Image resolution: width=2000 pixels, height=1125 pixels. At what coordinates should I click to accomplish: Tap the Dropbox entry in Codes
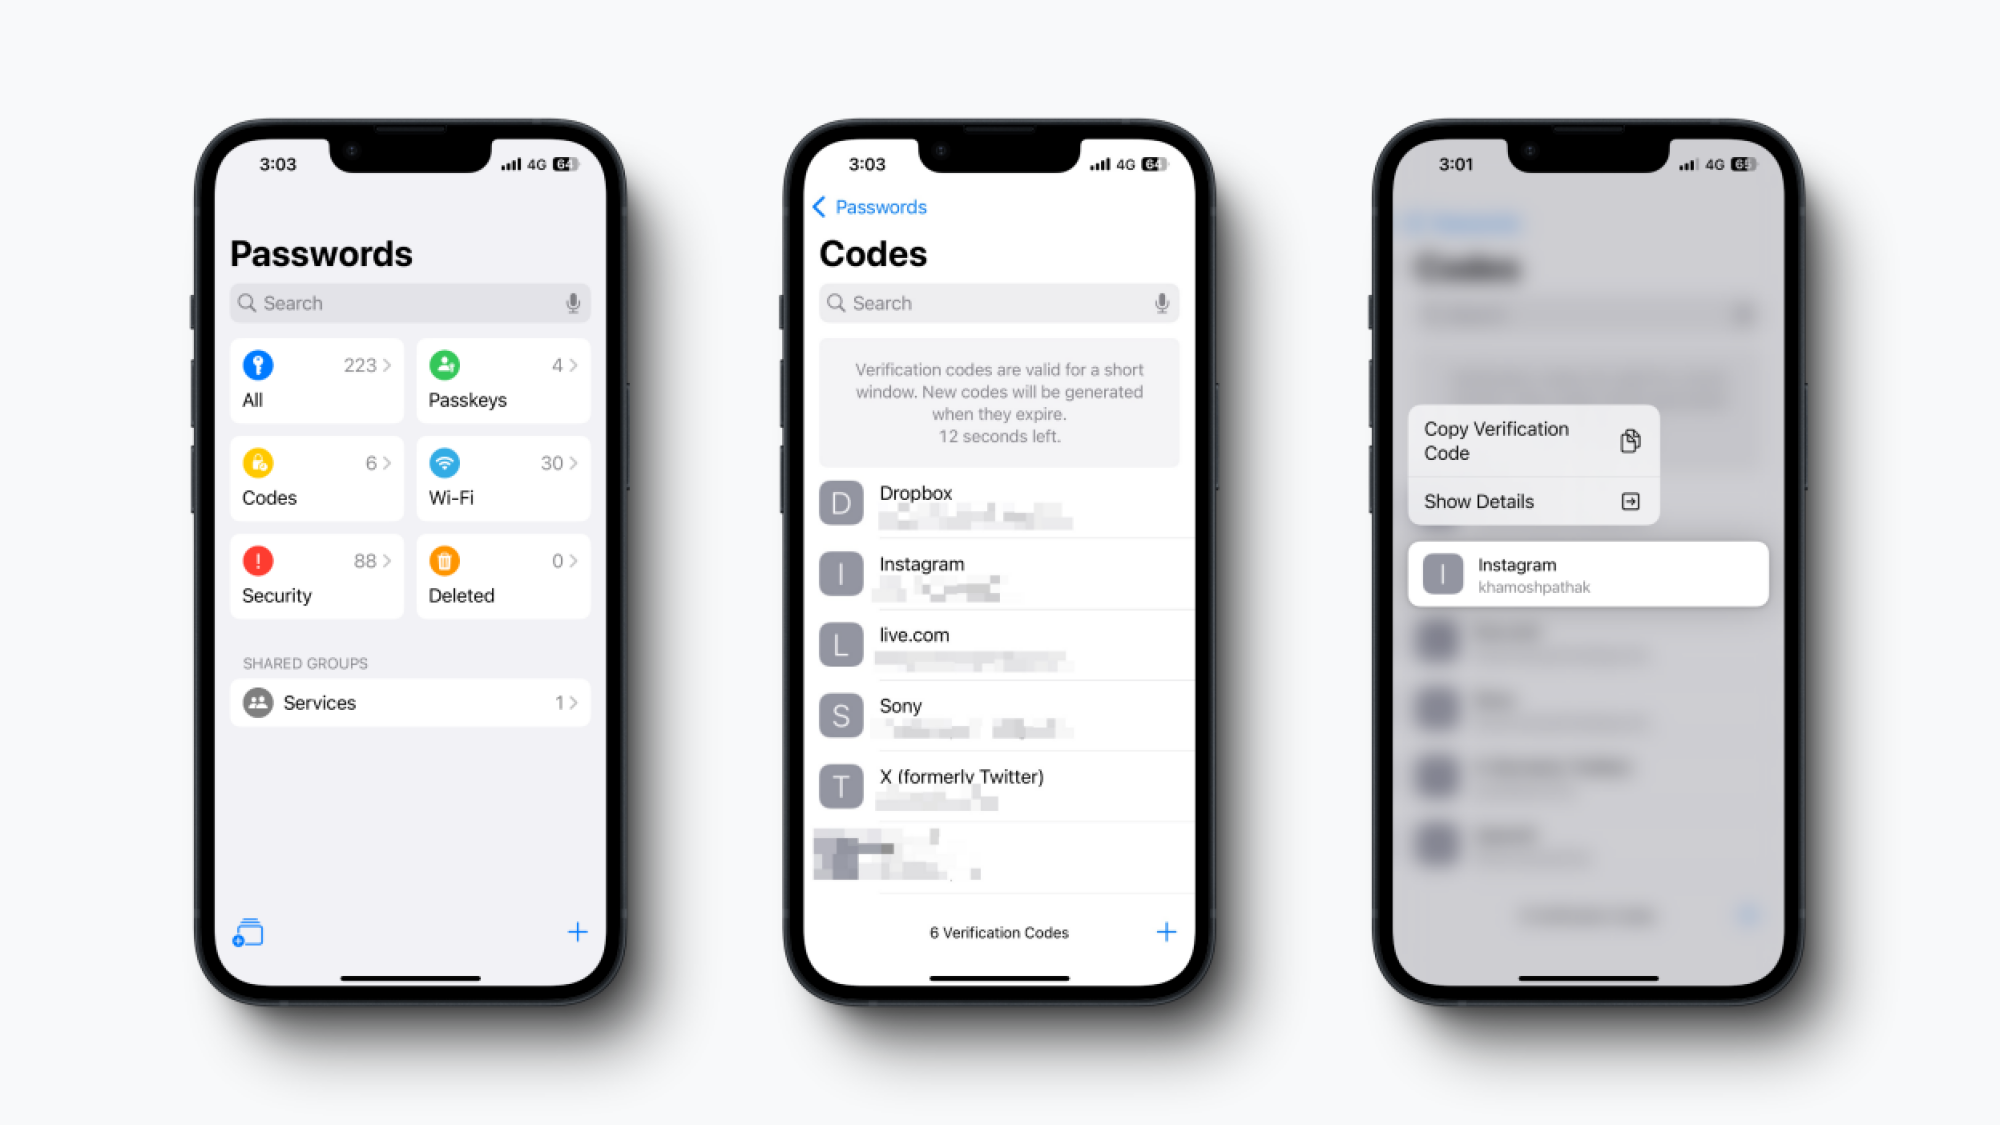coord(999,504)
